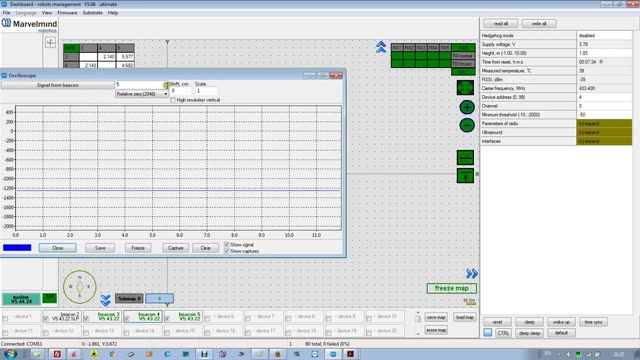Viewport: 640px width, 360px height.
Task: Click the volume speaker tray icon
Action: click(x=568, y=354)
